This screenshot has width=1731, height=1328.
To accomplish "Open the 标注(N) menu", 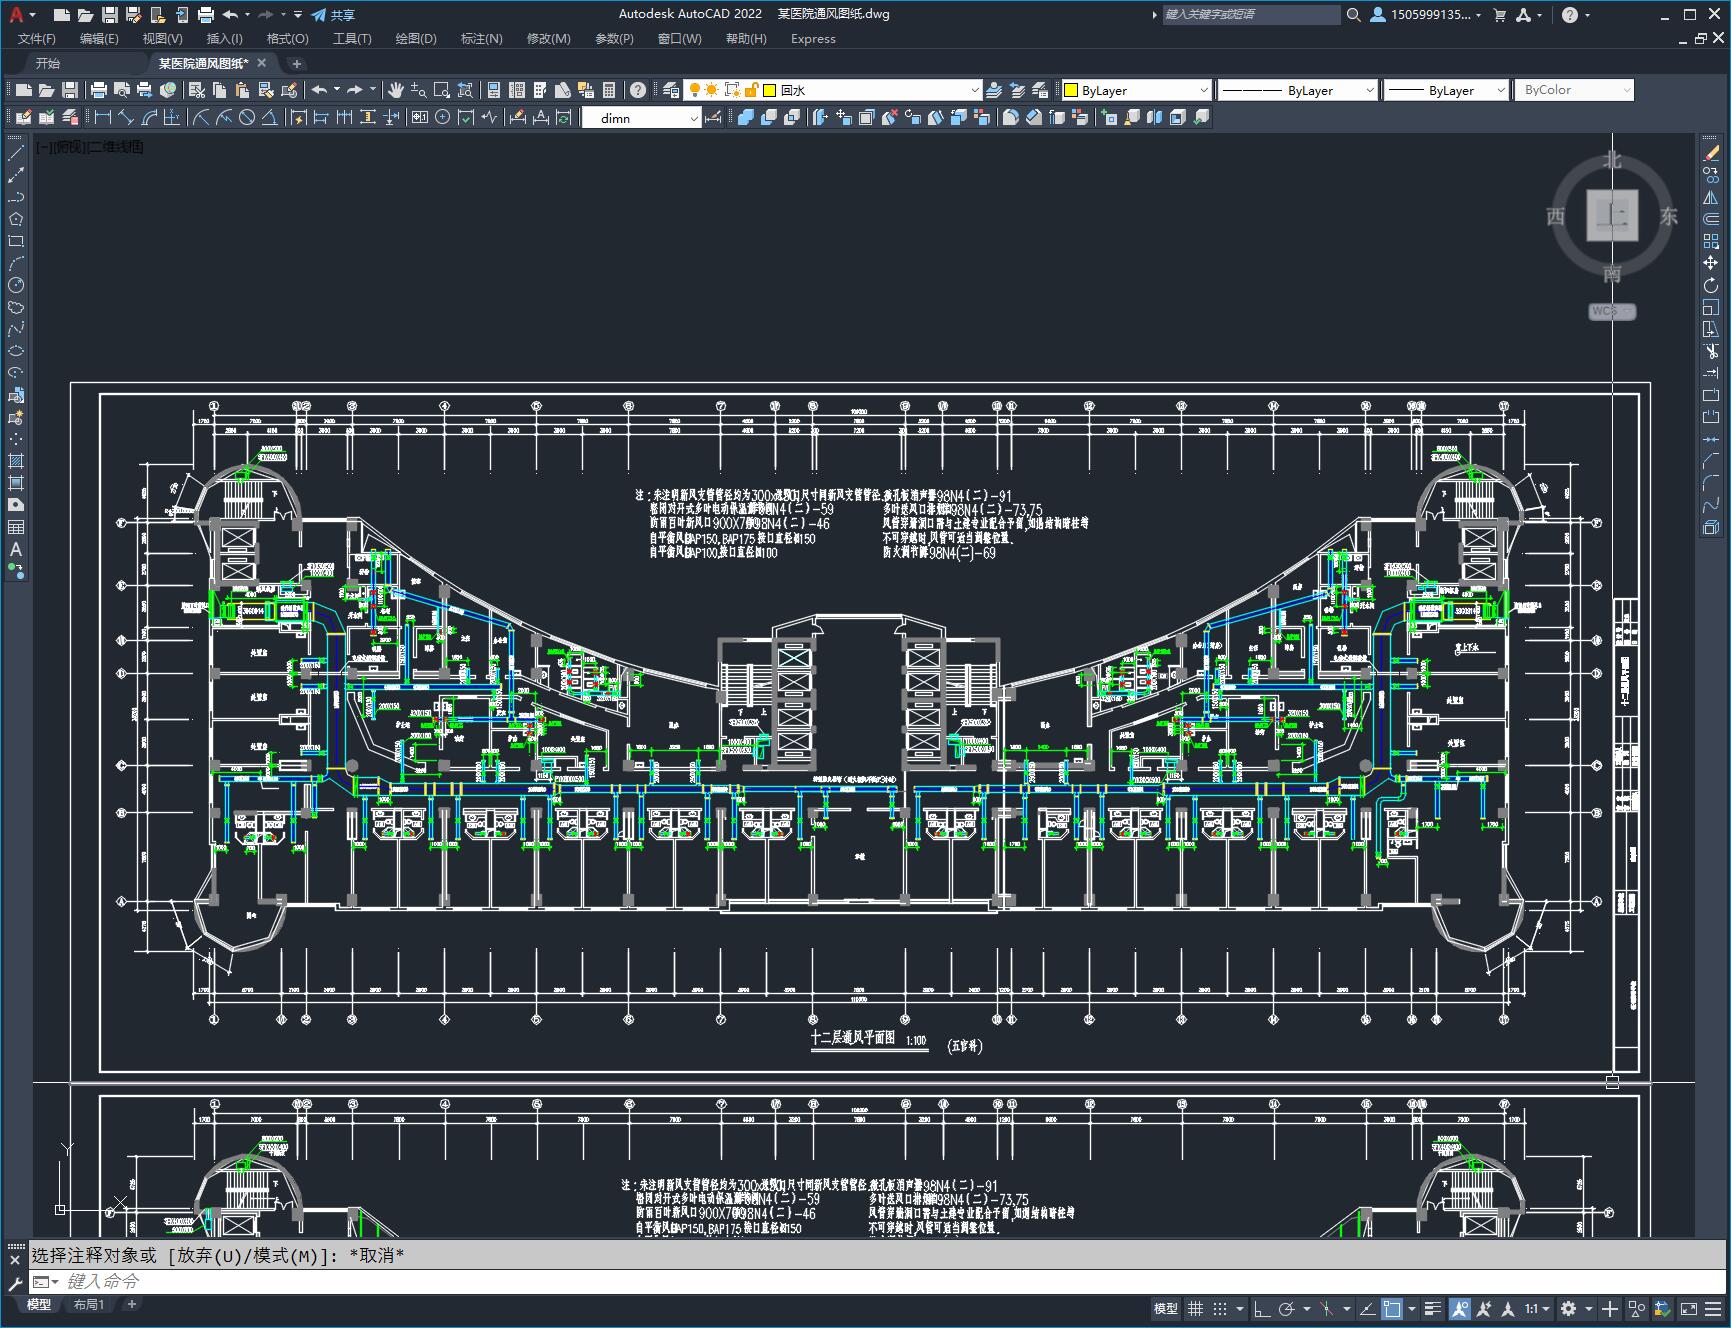I will [481, 39].
